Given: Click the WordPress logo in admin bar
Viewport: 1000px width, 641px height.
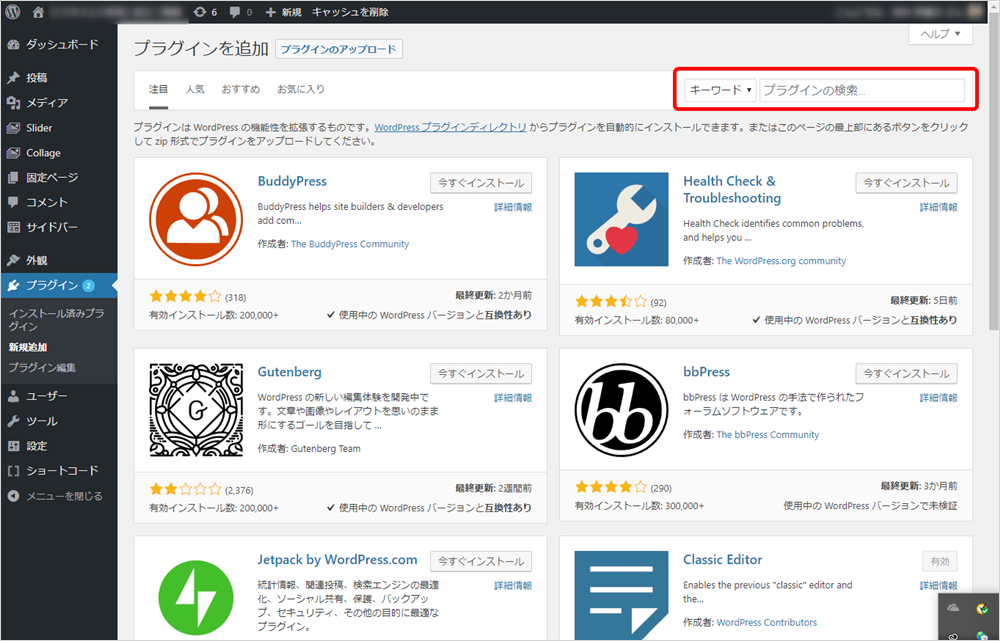Looking at the screenshot, I should [13, 11].
